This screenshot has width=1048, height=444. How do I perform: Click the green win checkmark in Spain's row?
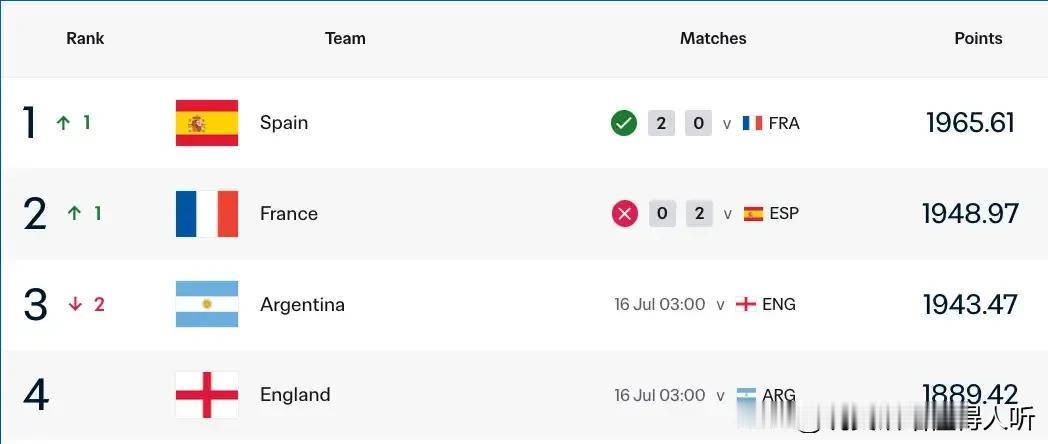point(624,123)
